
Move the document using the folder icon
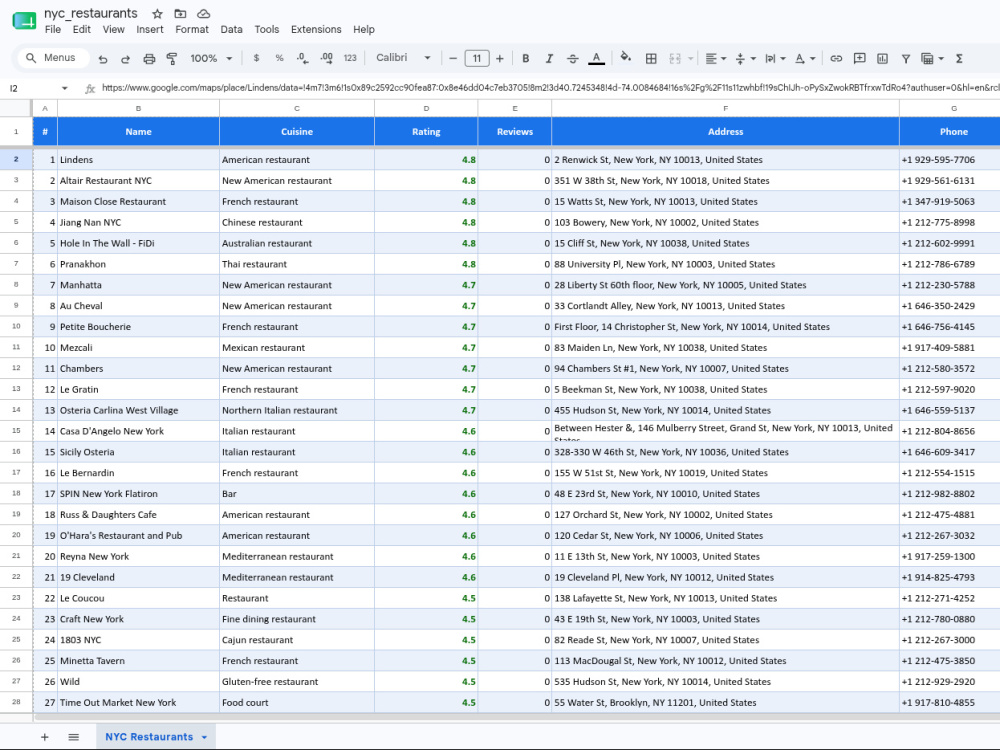point(180,13)
